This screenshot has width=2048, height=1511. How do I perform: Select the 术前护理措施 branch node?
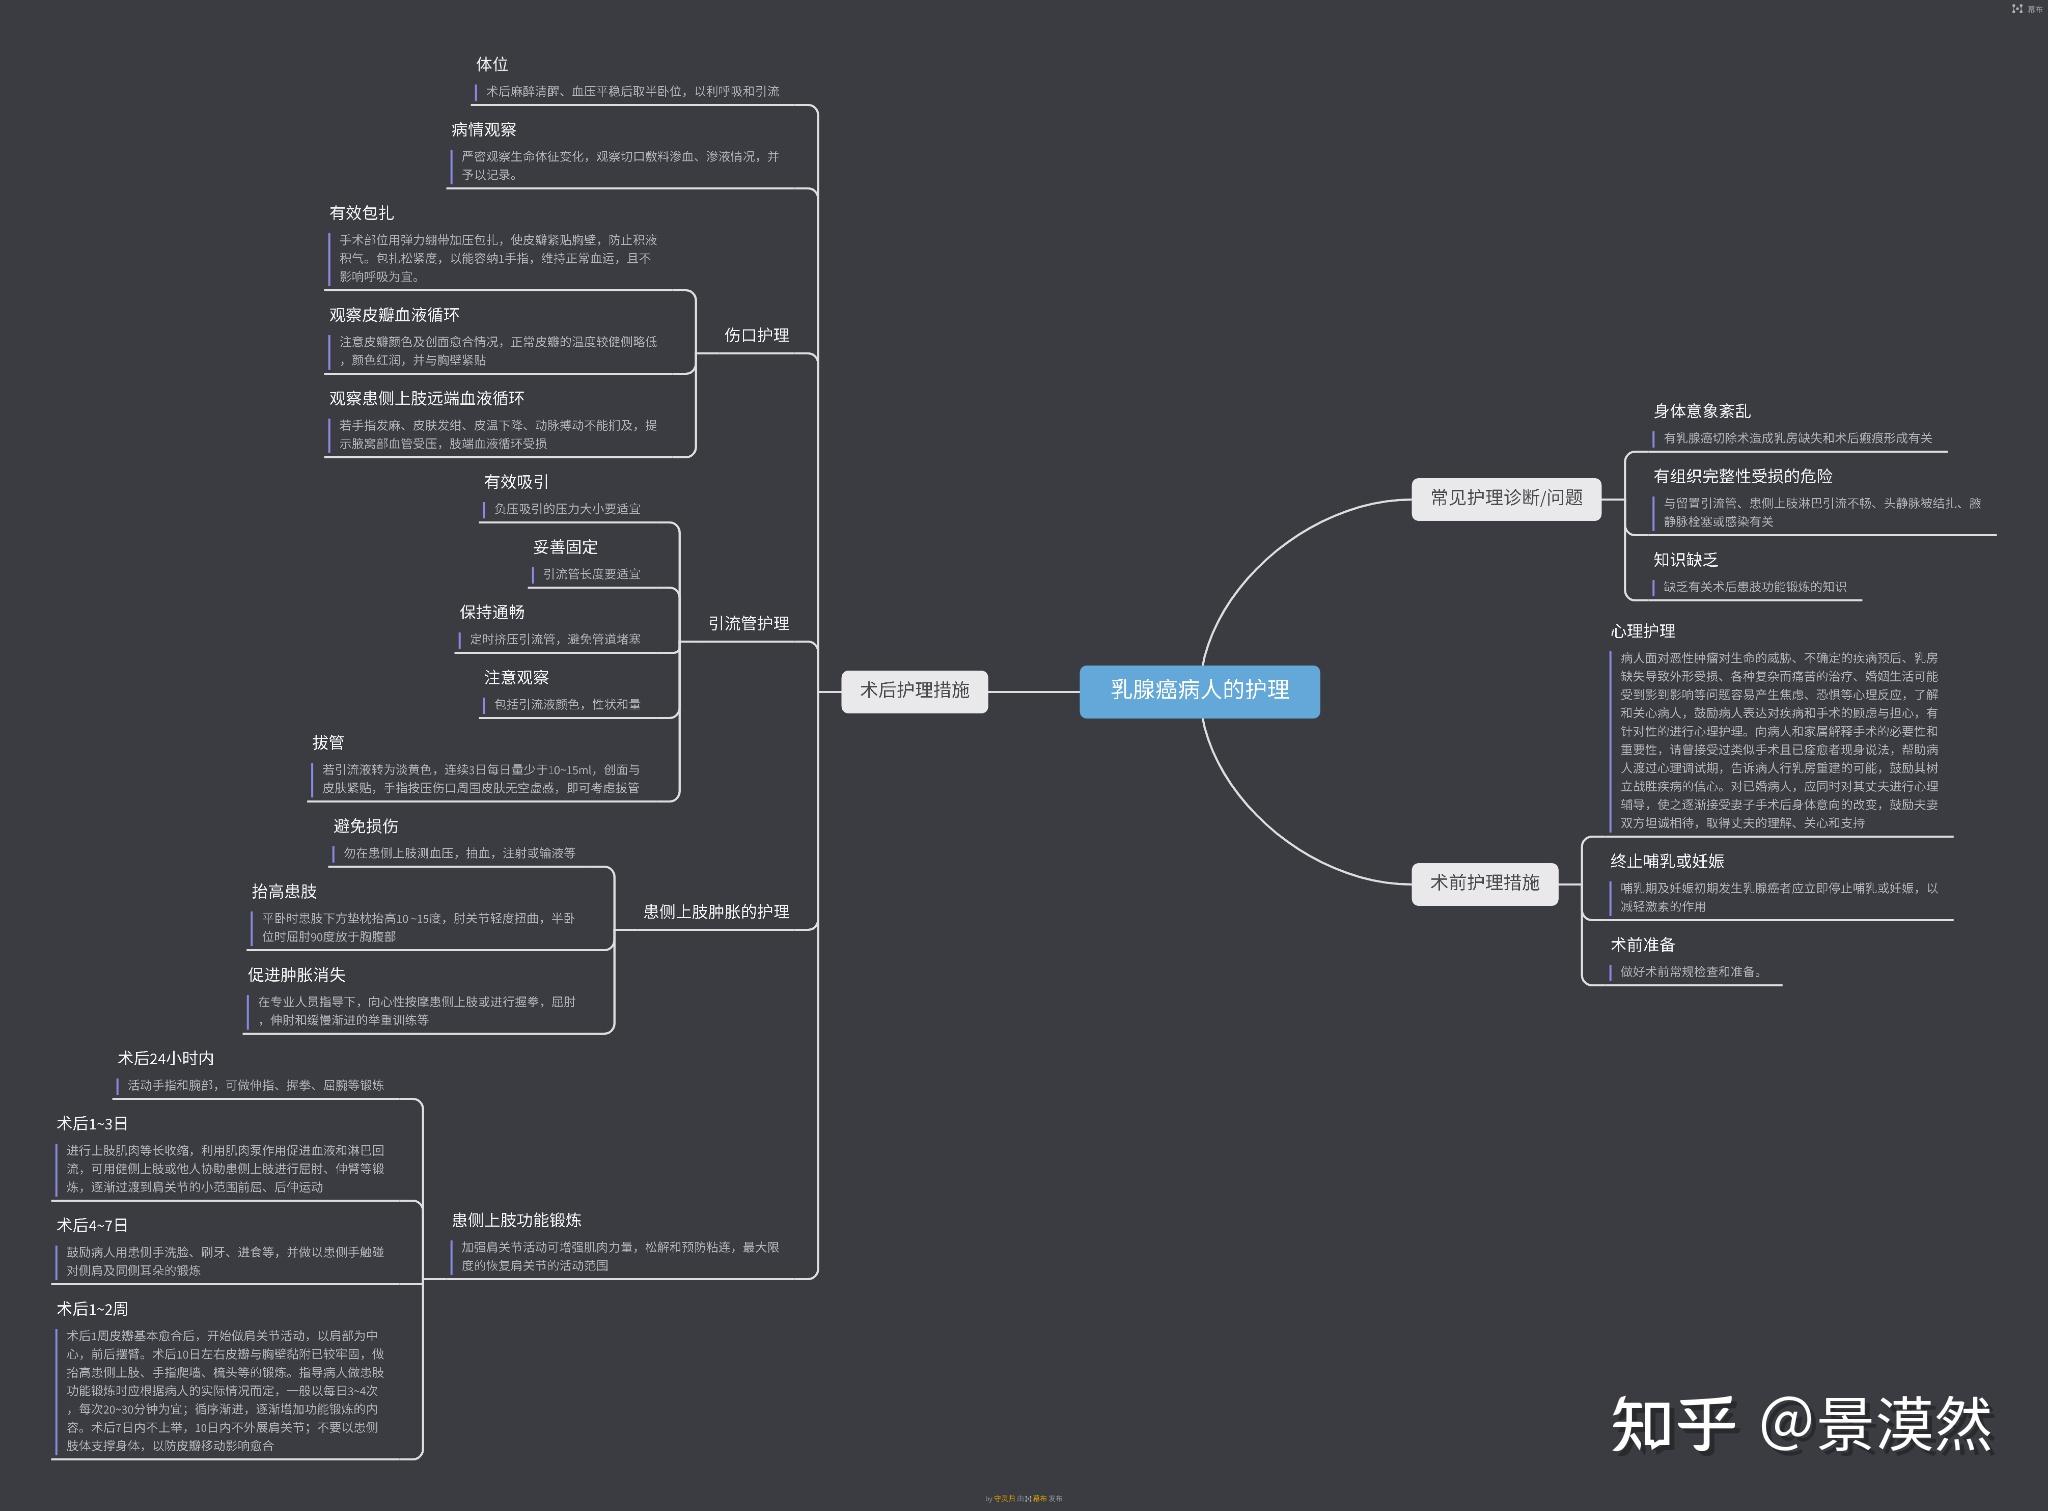[1484, 884]
